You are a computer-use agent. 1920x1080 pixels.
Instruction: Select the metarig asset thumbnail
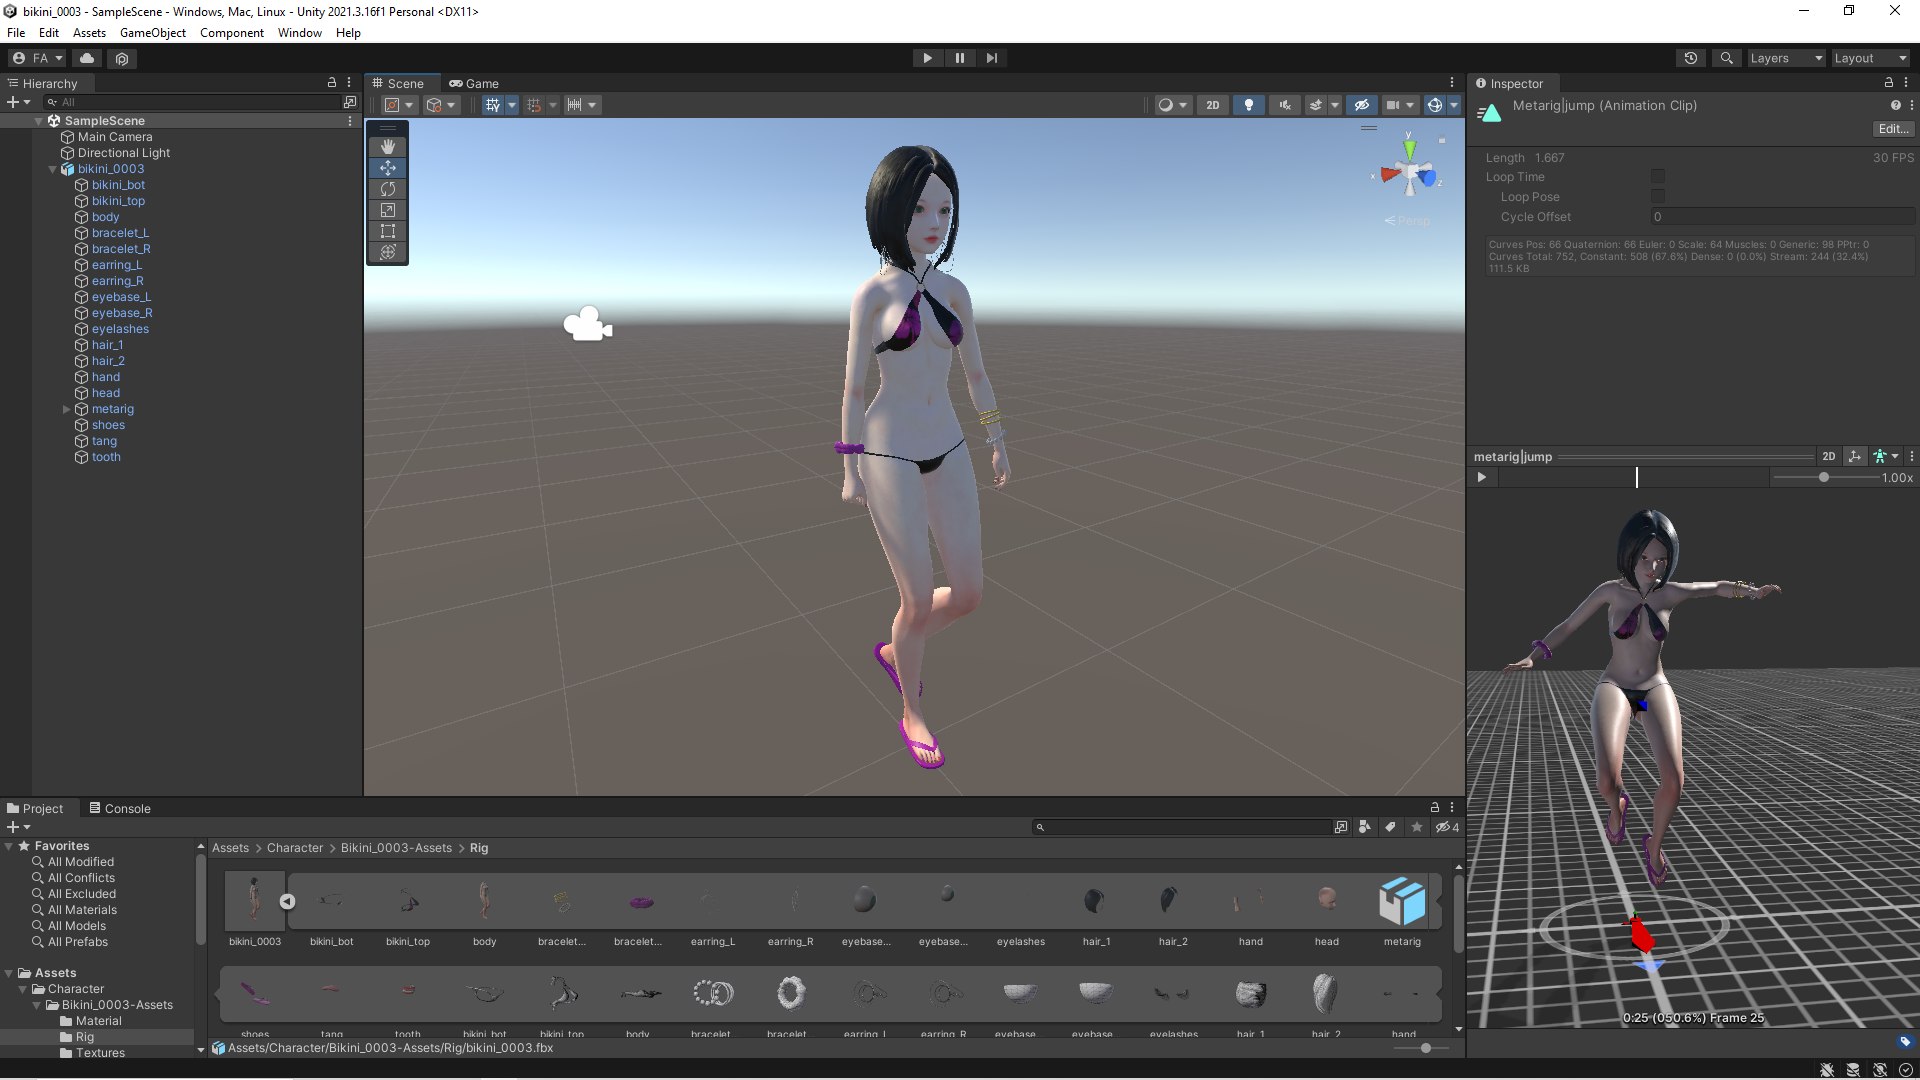1402,902
